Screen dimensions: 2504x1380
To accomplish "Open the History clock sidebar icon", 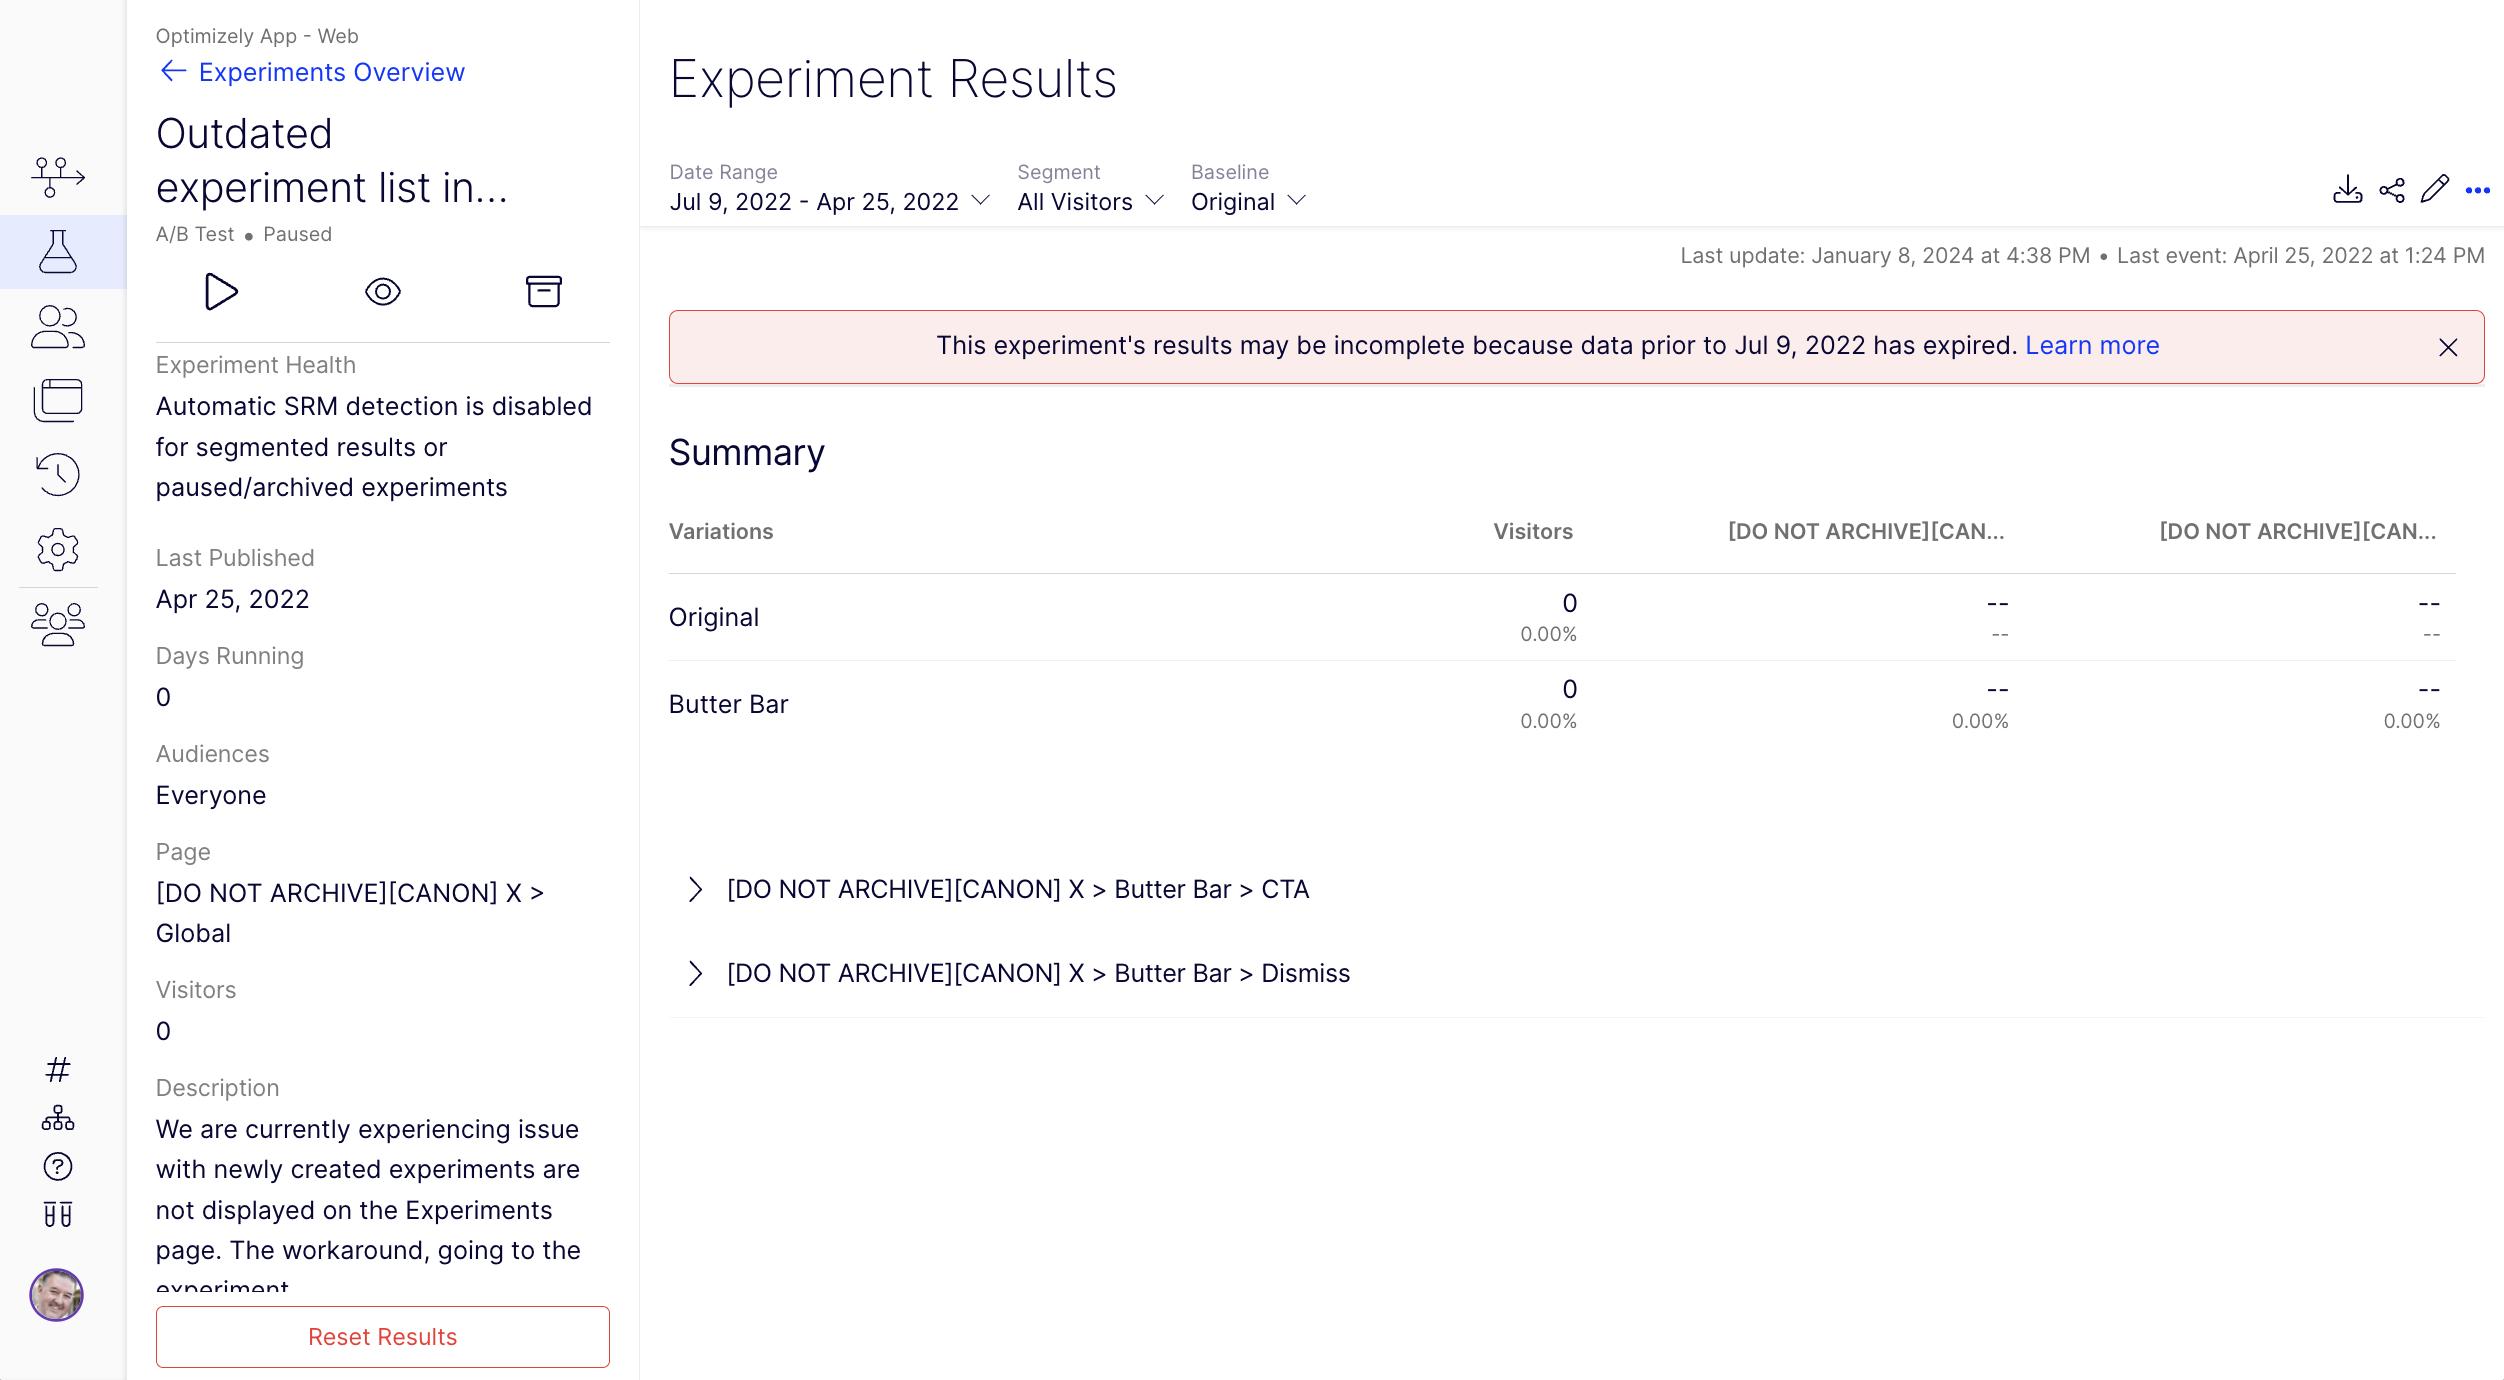I will (x=58, y=474).
